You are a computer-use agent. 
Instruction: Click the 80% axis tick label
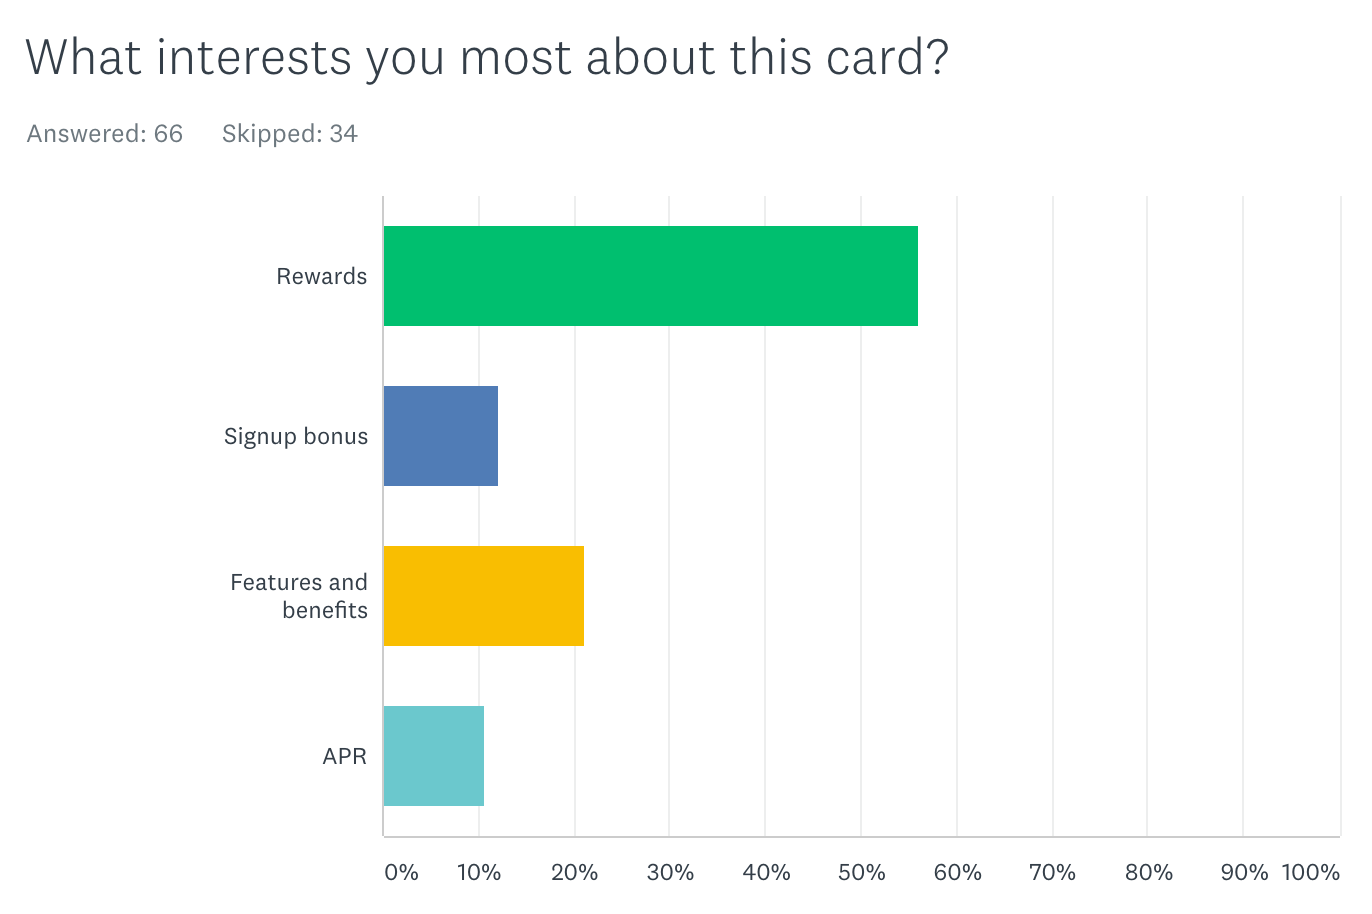[1148, 872]
